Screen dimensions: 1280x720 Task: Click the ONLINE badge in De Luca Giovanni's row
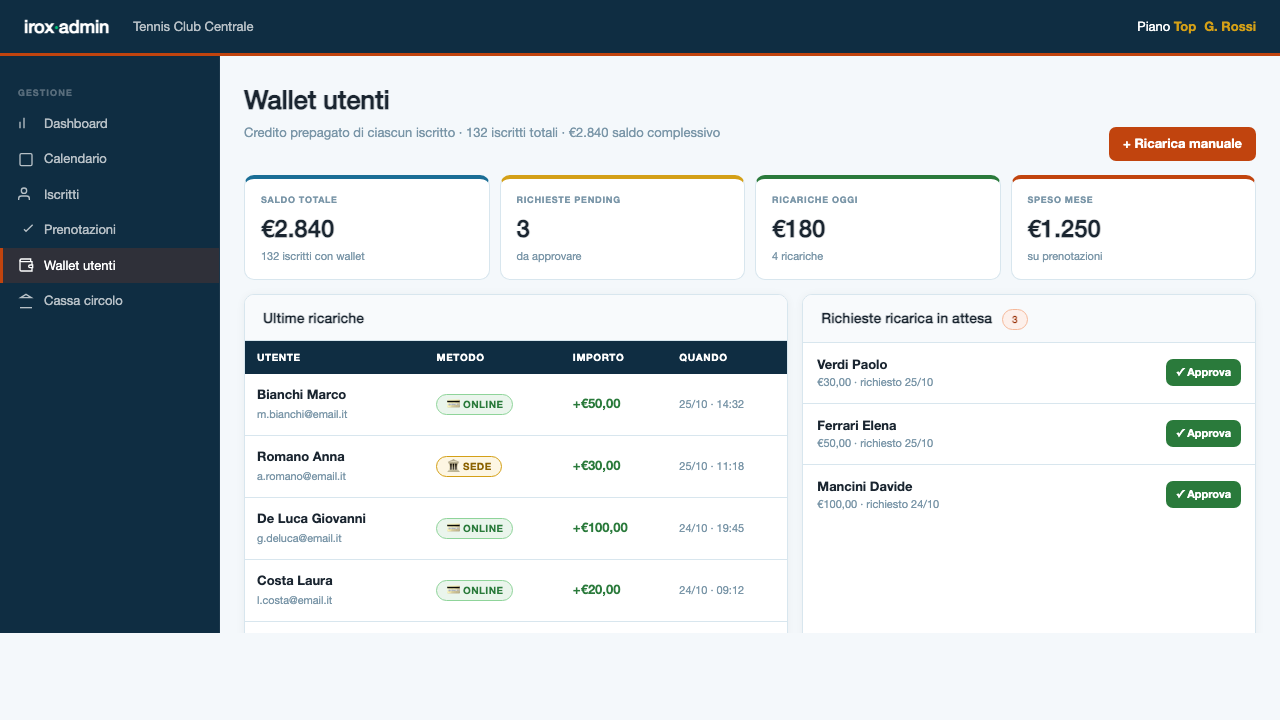point(474,528)
